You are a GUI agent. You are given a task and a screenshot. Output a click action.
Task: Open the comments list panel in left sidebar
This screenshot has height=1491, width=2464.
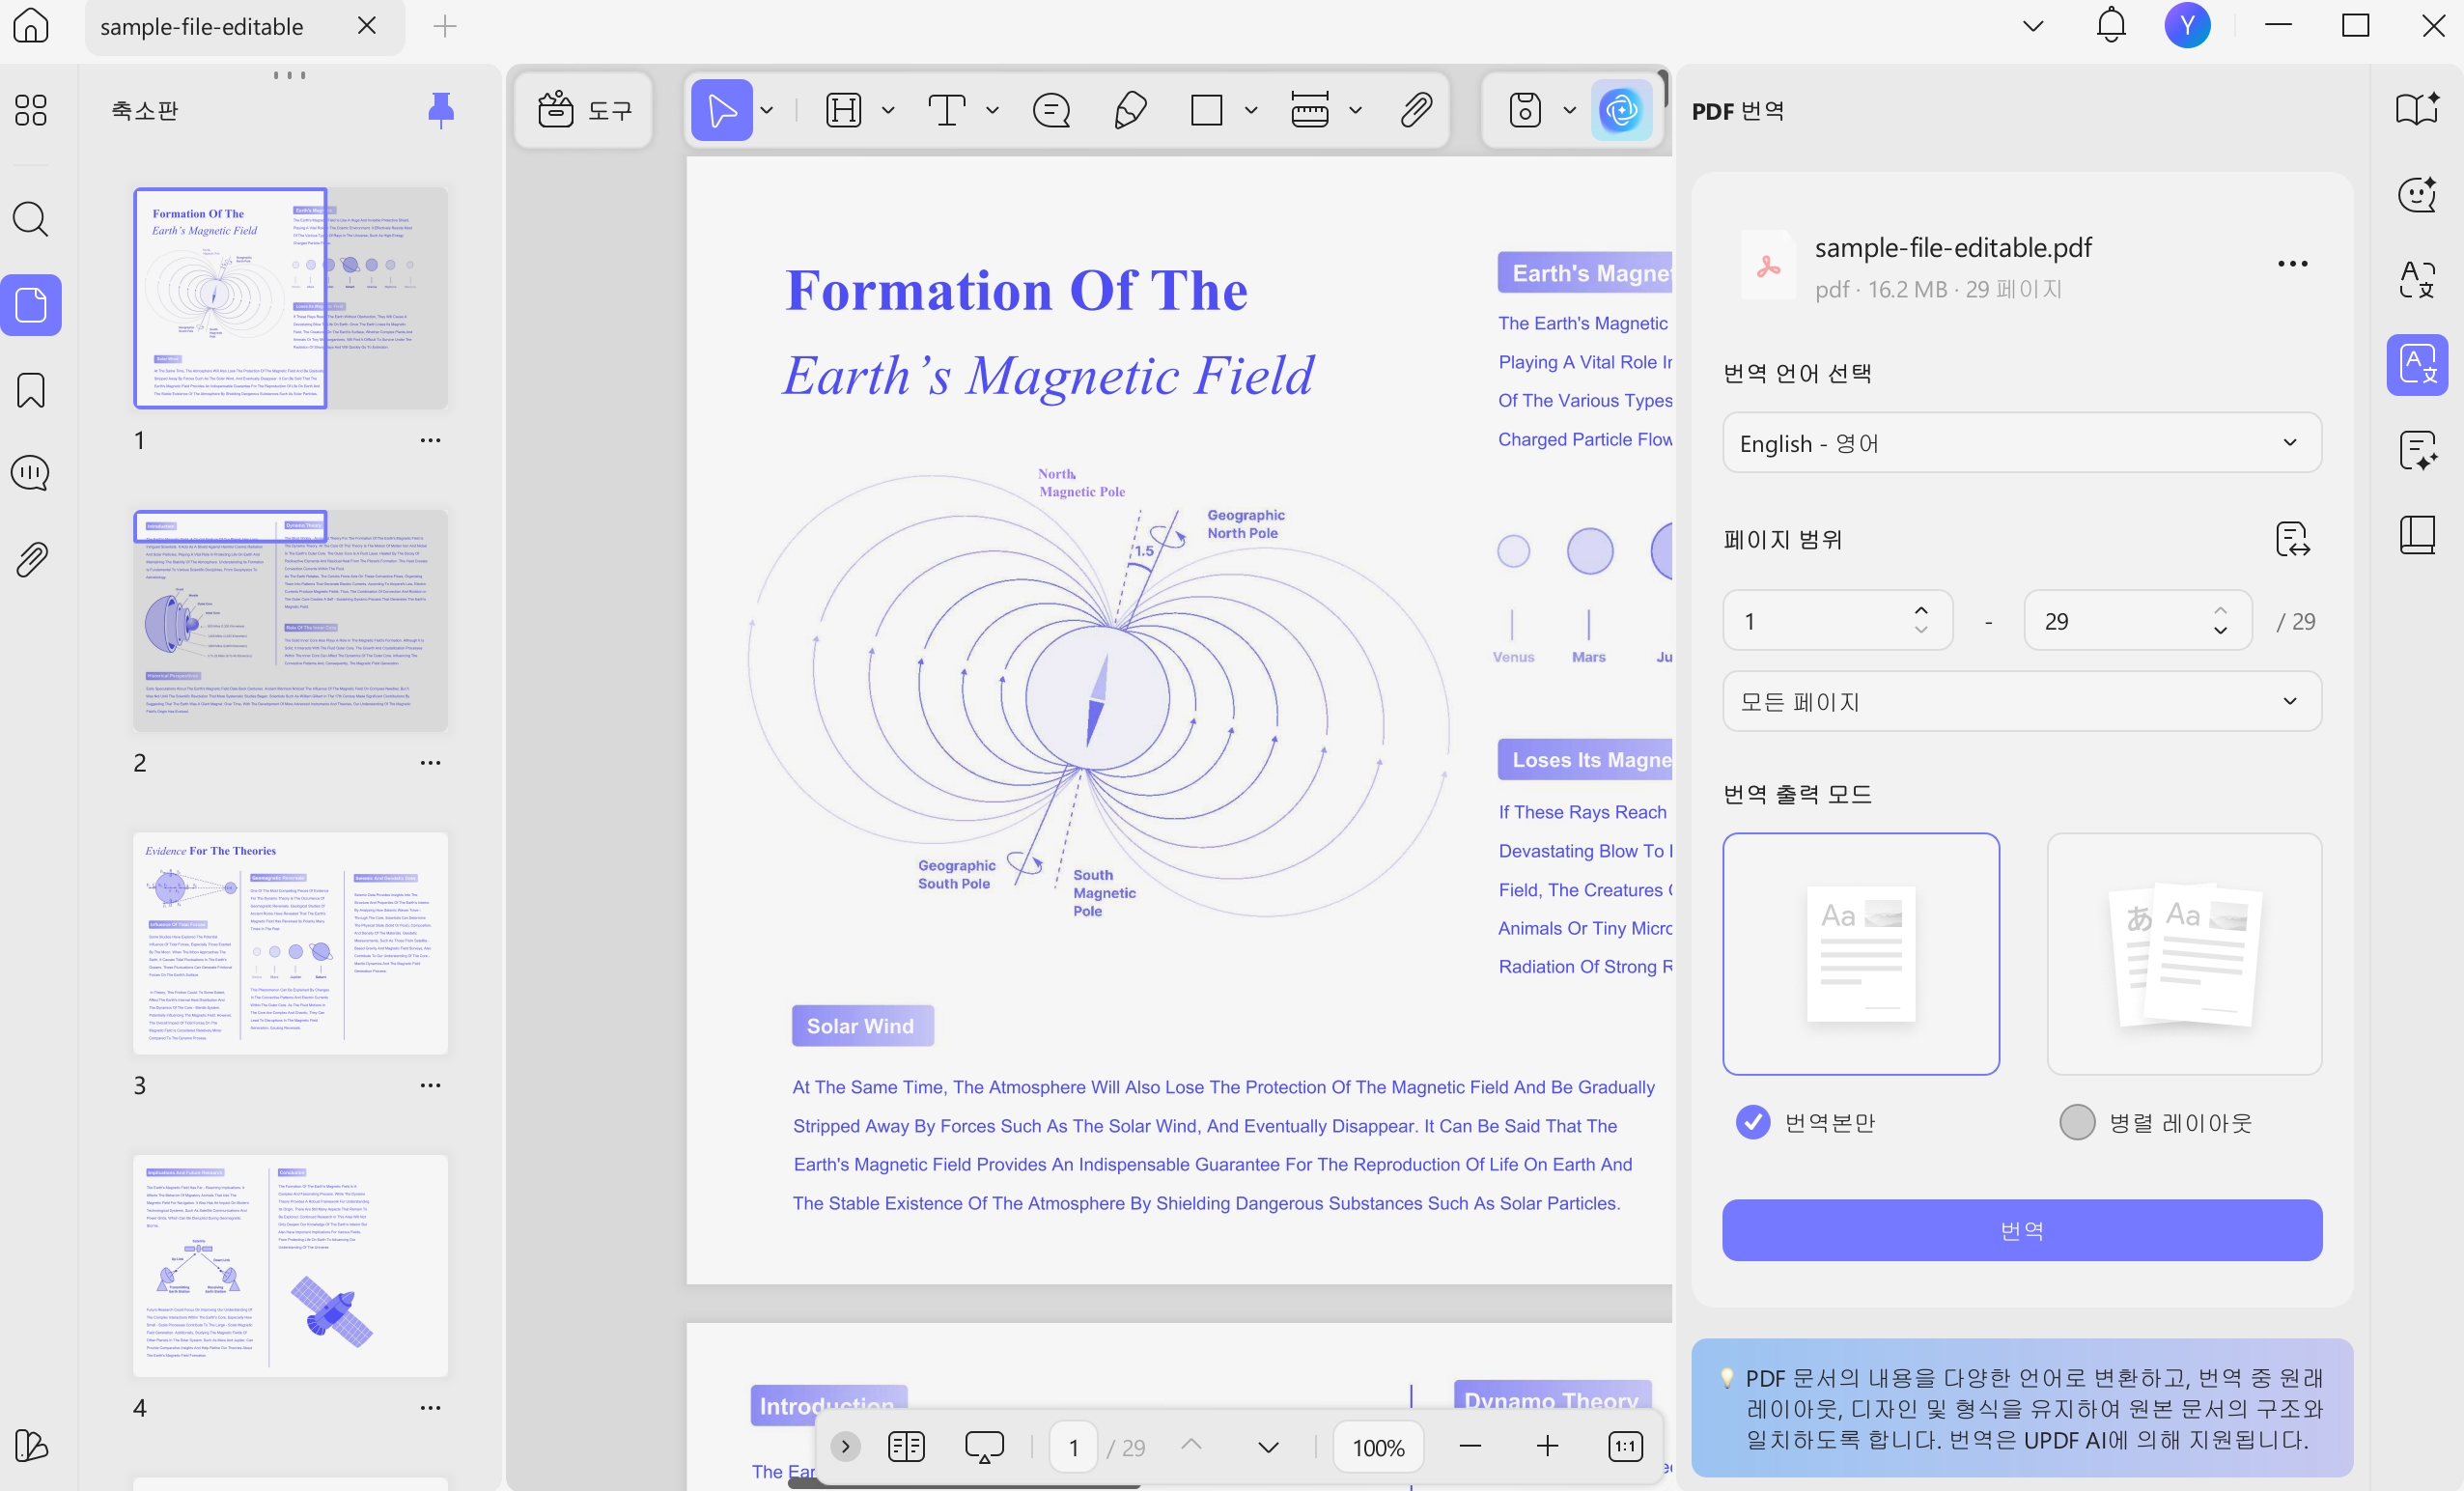pos(31,473)
